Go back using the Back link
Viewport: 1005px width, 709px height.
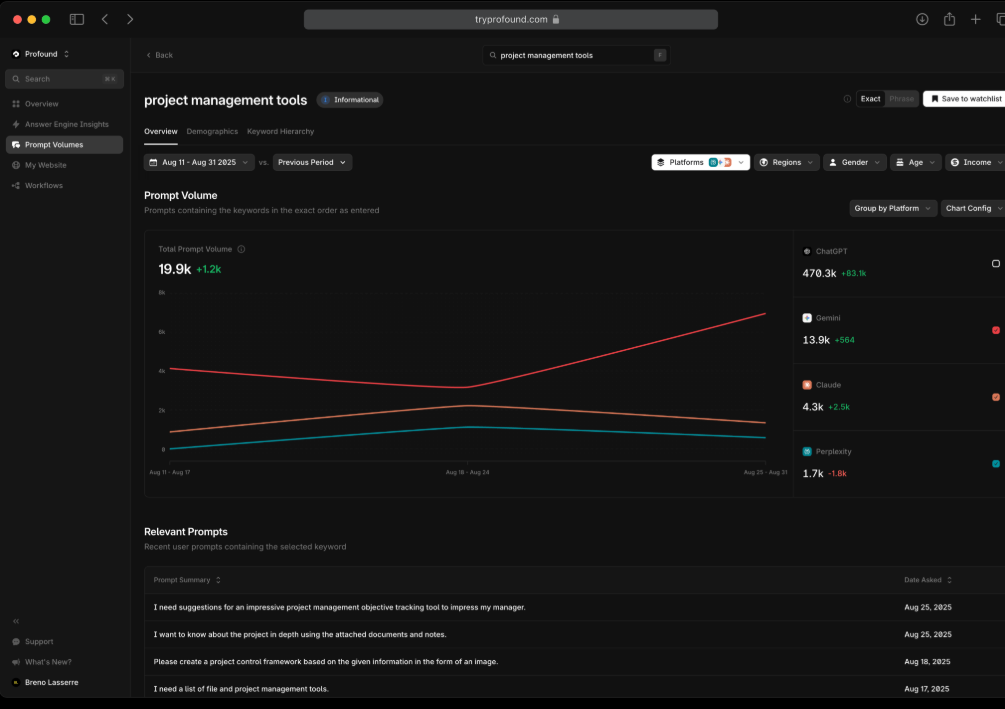point(159,55)
